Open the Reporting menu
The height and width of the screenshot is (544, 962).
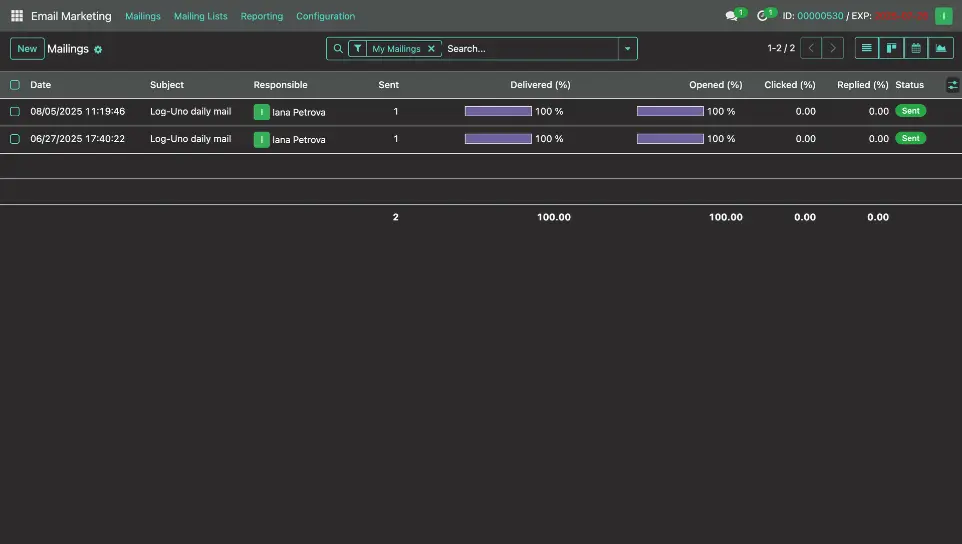point(262,16)
